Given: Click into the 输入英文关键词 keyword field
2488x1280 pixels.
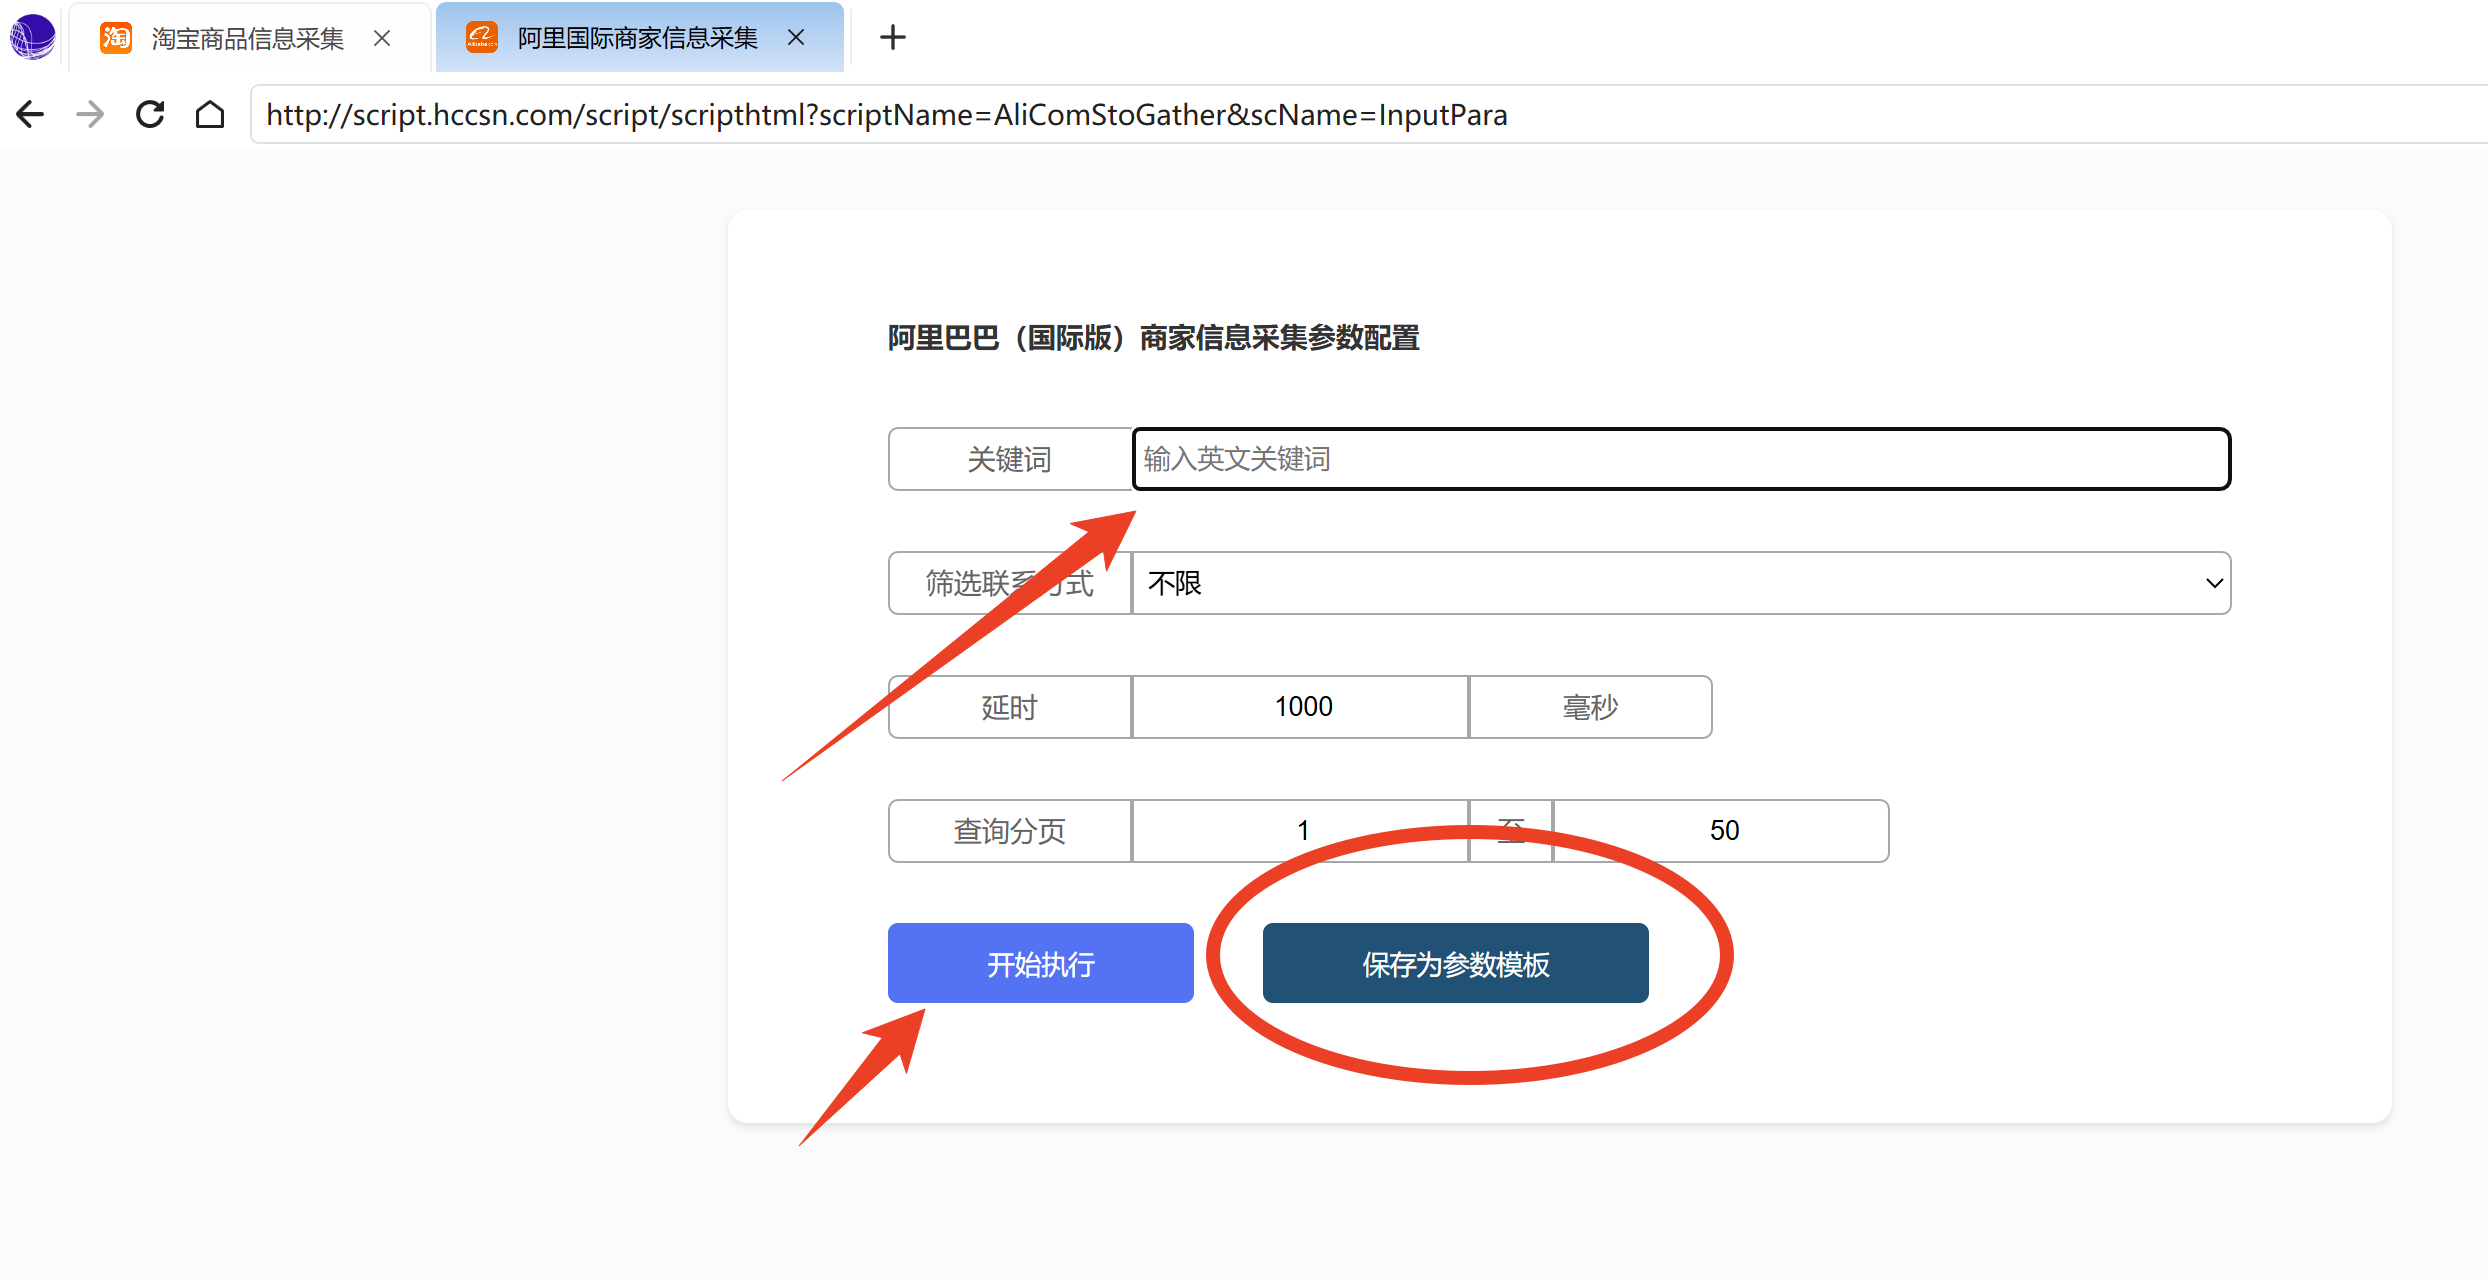Looking at the screenshot, I should pos(1681,459).
